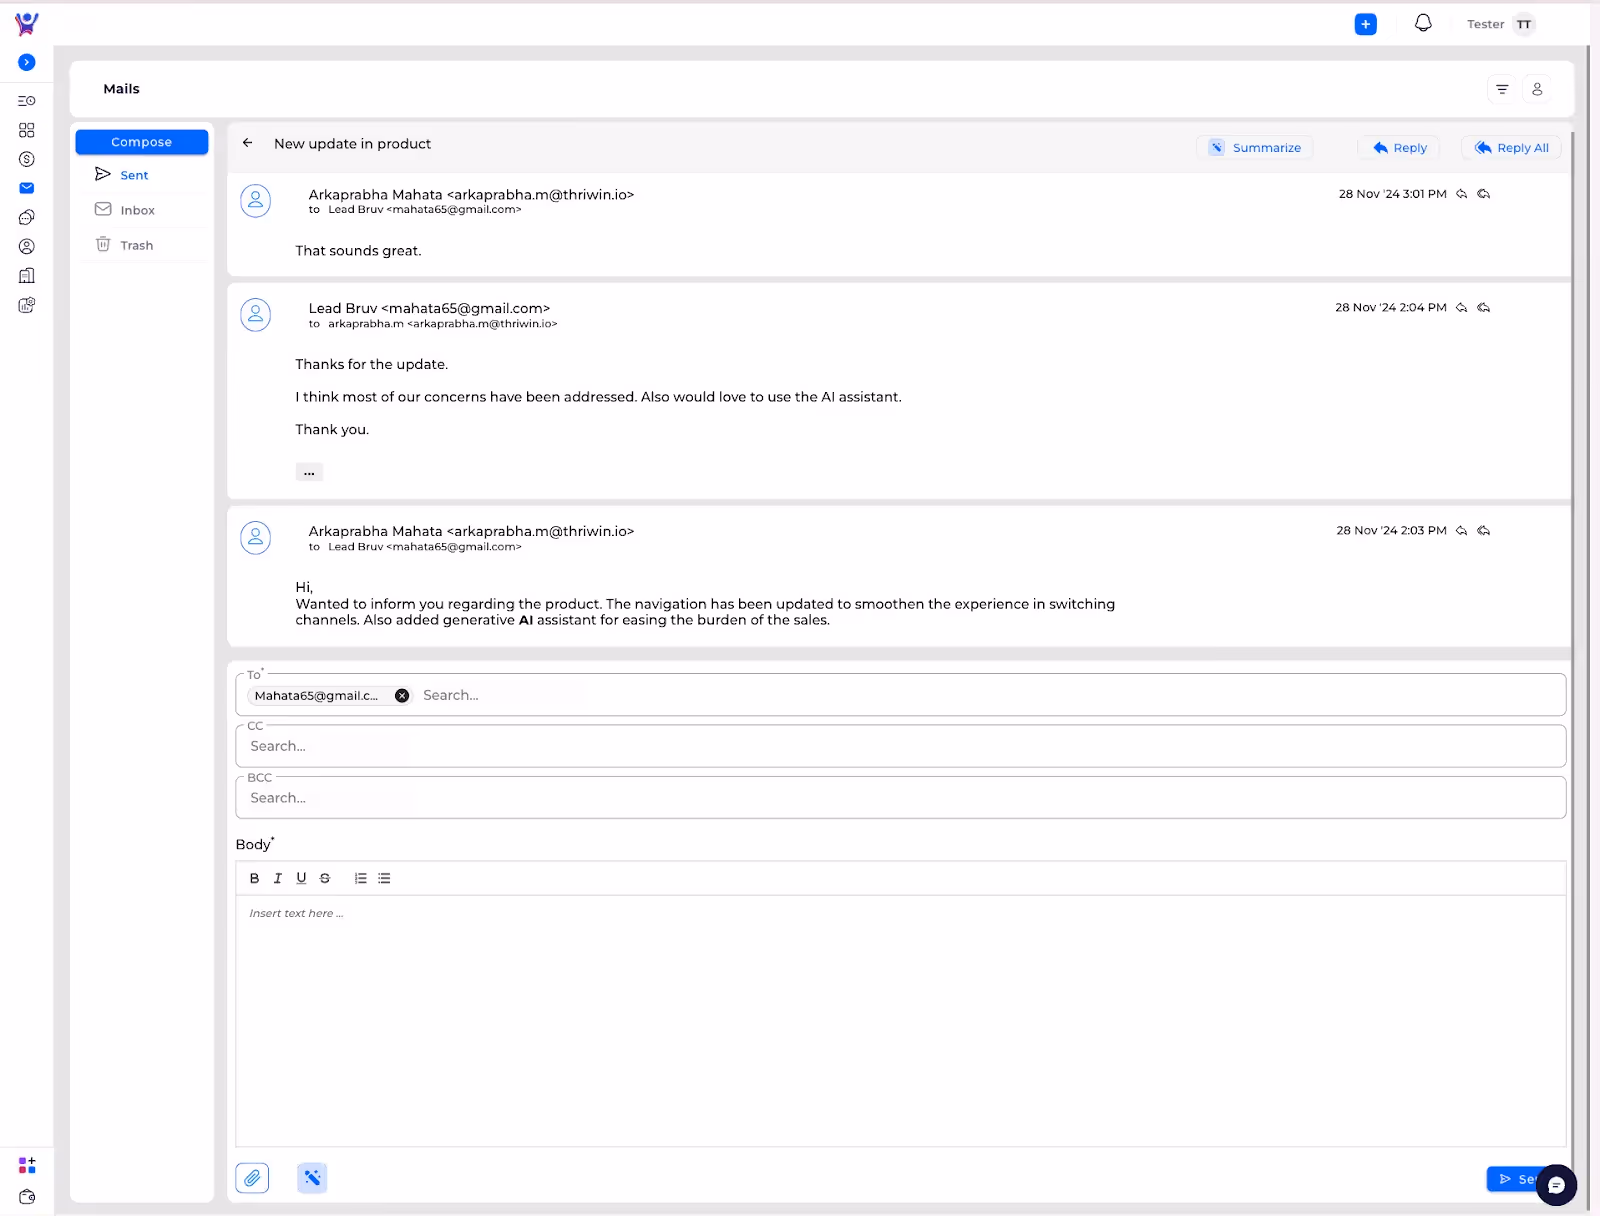Click the Reply button in thread header
This screenshot has width=1600, height=1216.
tap(1399, 147)
